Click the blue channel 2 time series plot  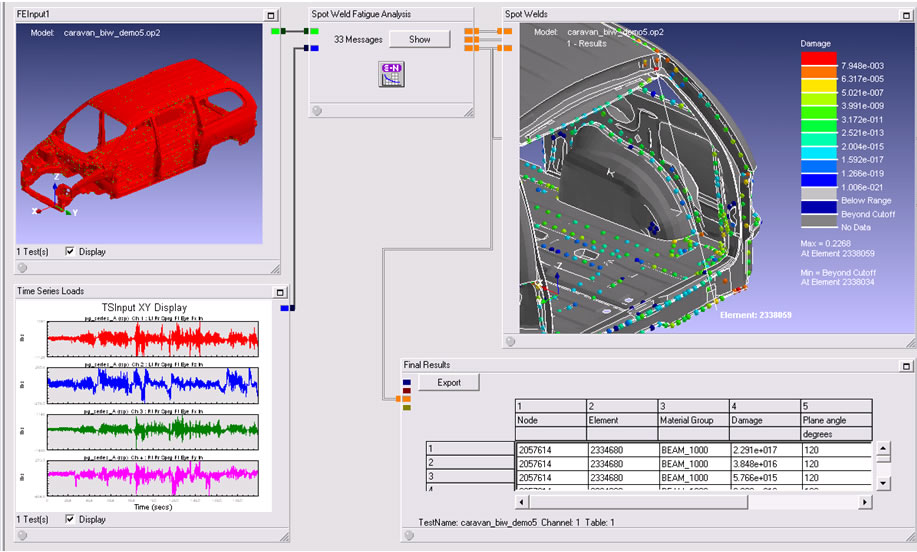(x=153, y=385)
